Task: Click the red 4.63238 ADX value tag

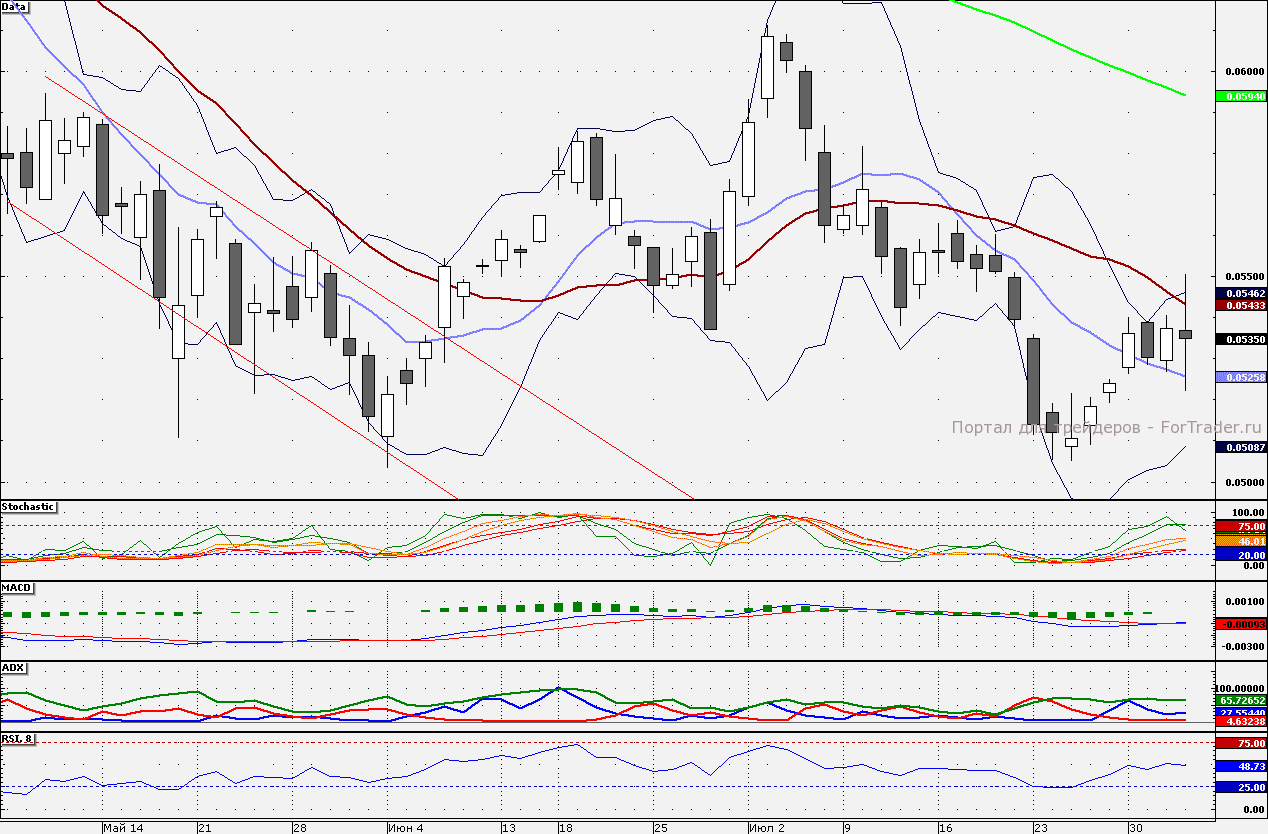Action: coord(1241,721)
